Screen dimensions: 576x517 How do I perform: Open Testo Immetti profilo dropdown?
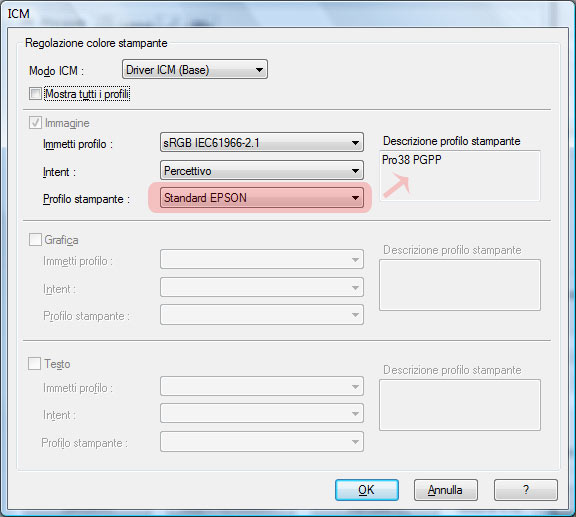[262, 386]
